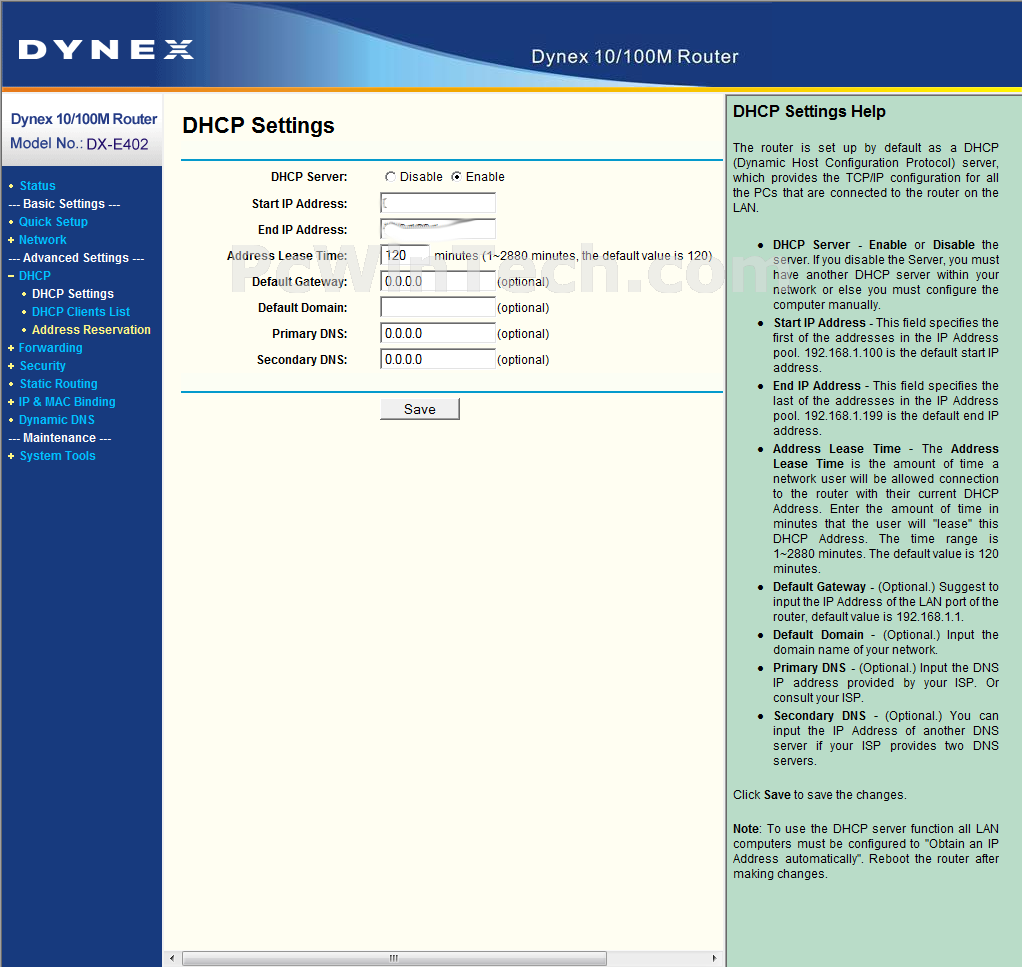This screenshot has height=967, width=1022.
Task: Click the scrollbar right arrow
Action: pyautogui.click(x=714, y=958)
